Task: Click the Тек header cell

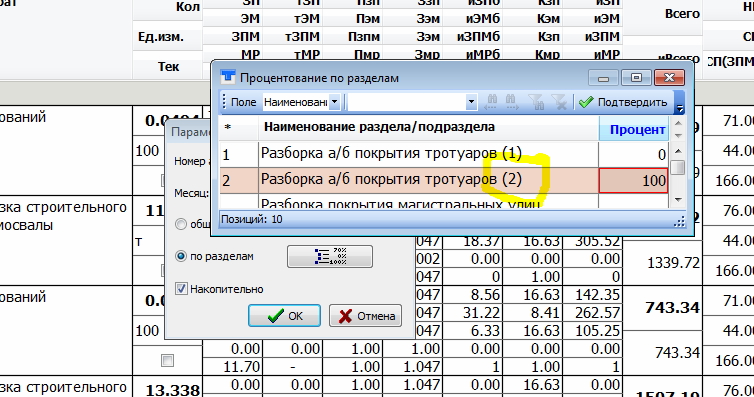Action: [168, 66]
